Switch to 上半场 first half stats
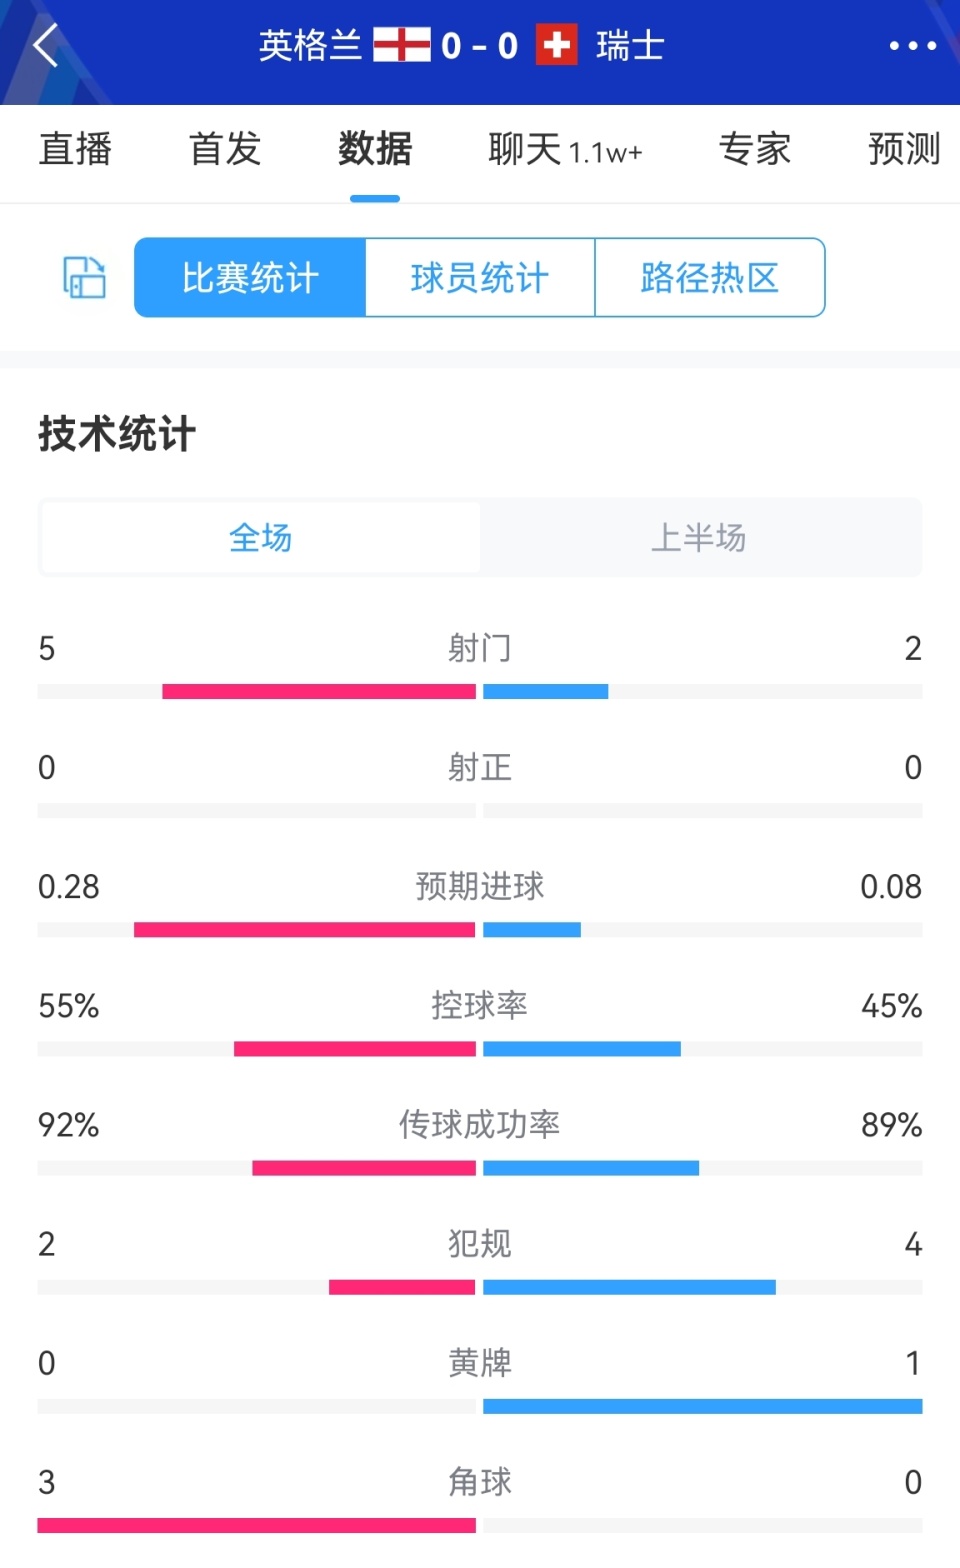Viewport: 960px width, 1568px height. (x=699, y=538)
